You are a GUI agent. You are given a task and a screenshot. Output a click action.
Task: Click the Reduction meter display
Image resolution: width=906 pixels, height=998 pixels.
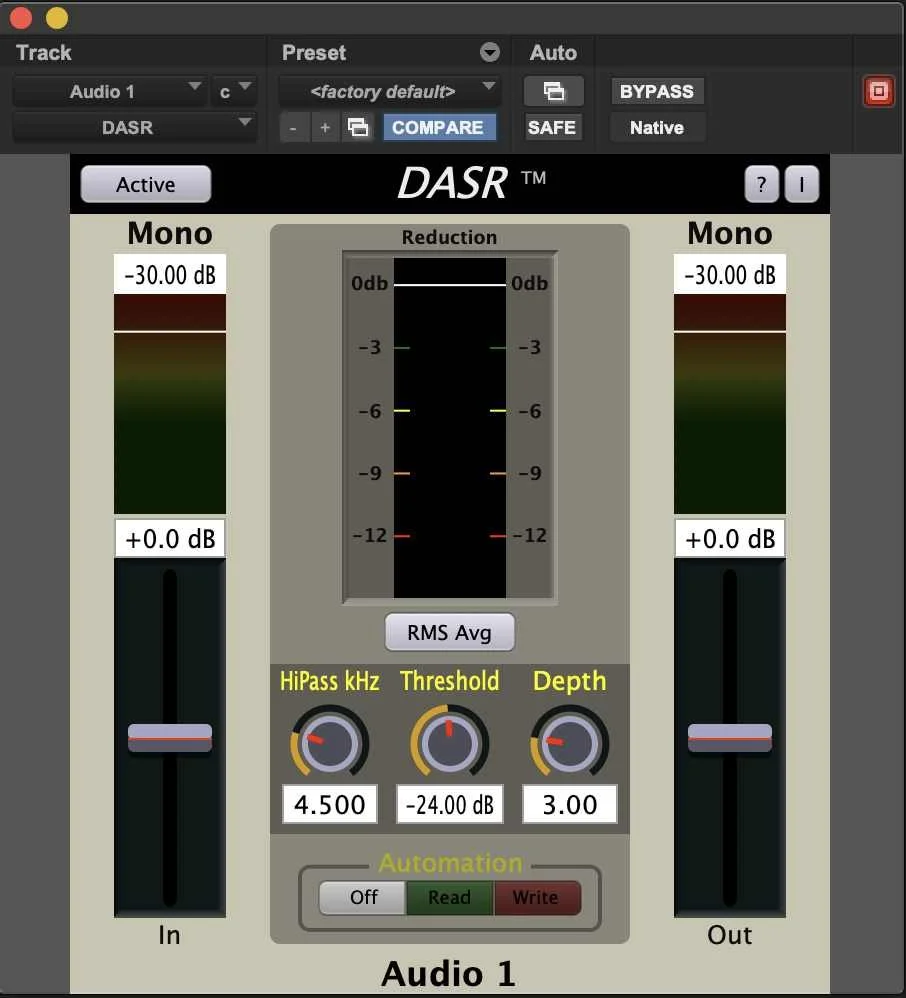[449, 428]
